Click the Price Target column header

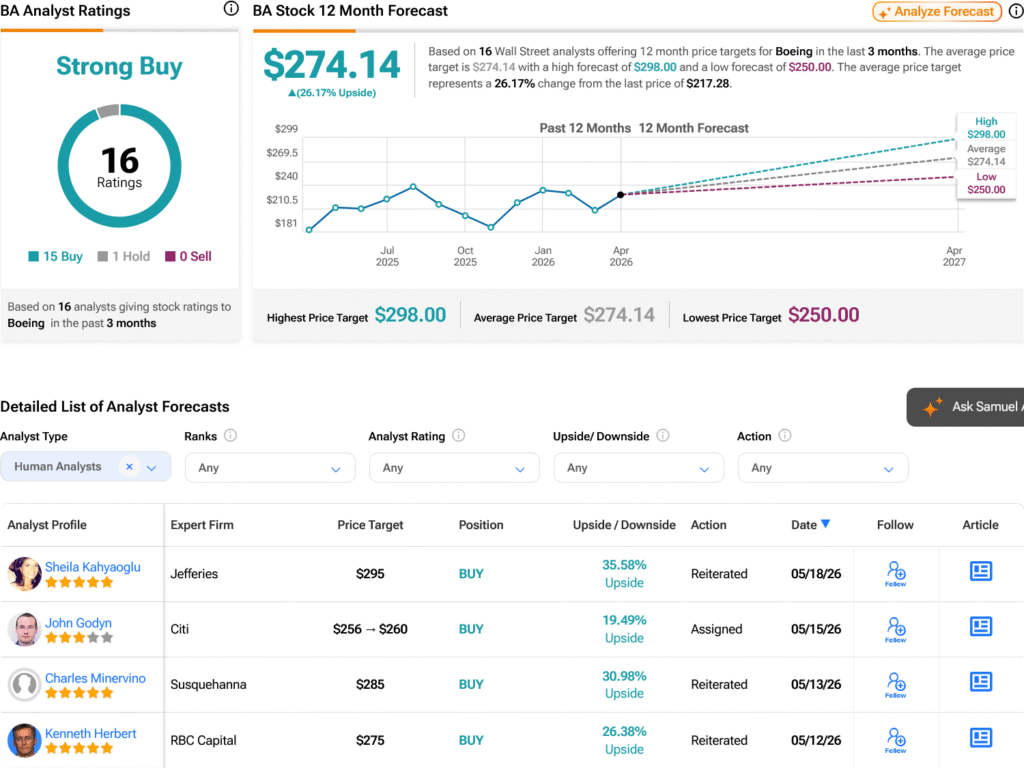point(370,525)
